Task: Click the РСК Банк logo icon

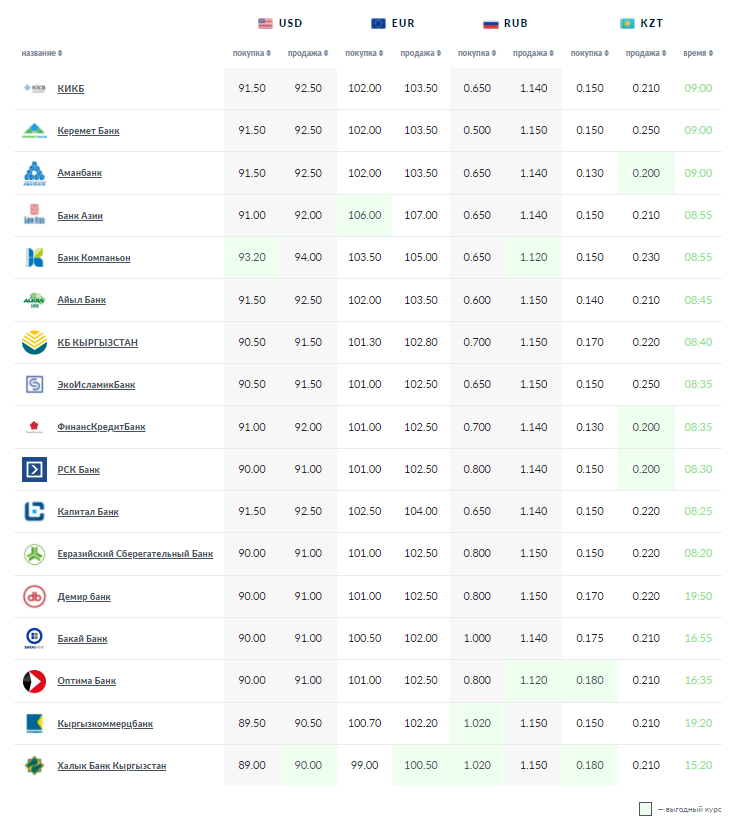Action: click(x=34, y=469)
